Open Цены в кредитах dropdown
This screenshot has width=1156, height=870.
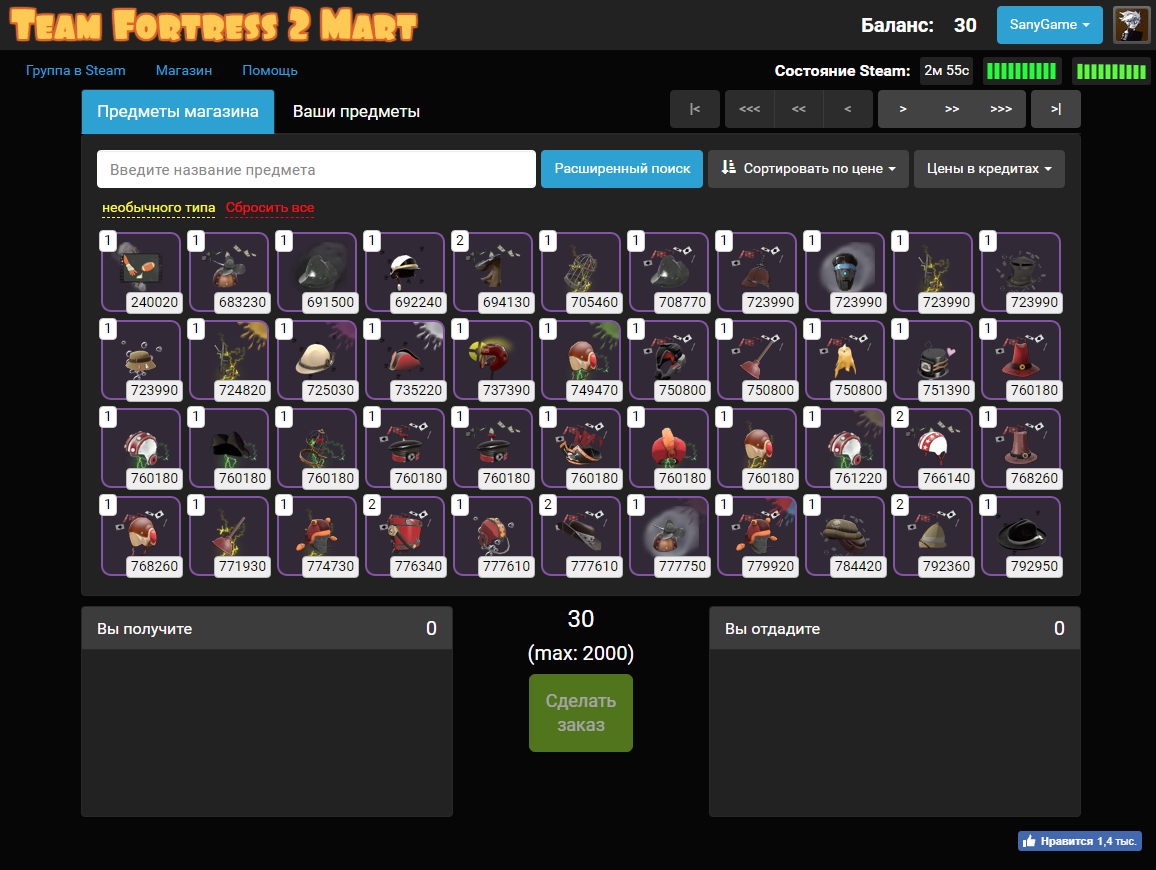989,169
